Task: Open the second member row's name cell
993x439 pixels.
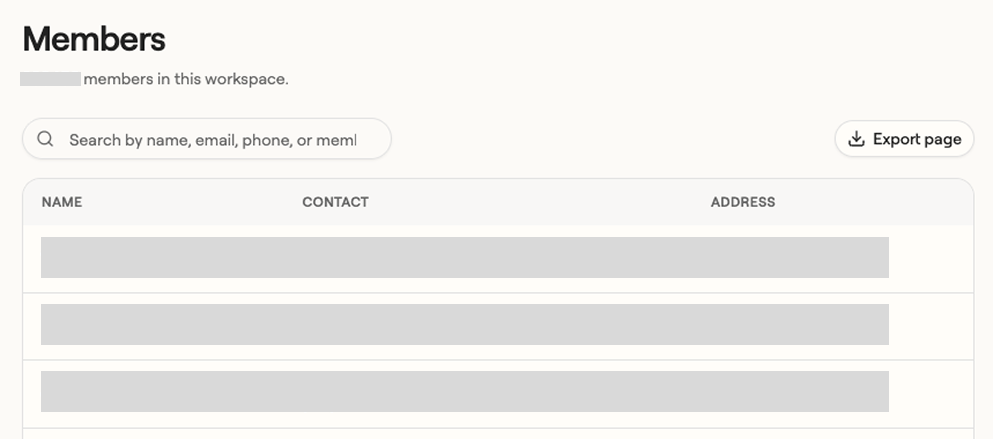Action: pos(171,324)
